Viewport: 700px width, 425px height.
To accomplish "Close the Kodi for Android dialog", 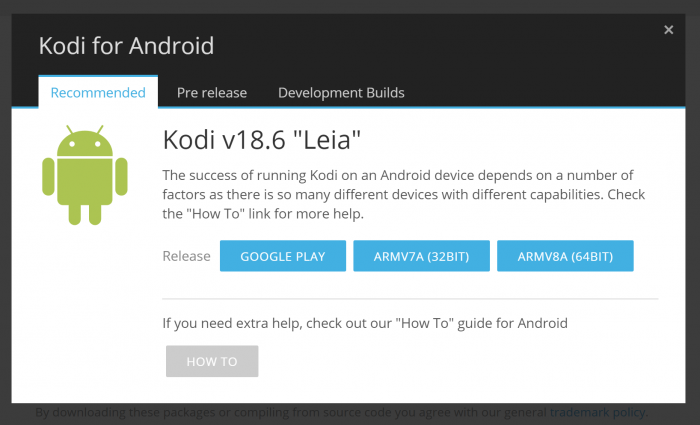I will tap(669, 30).
